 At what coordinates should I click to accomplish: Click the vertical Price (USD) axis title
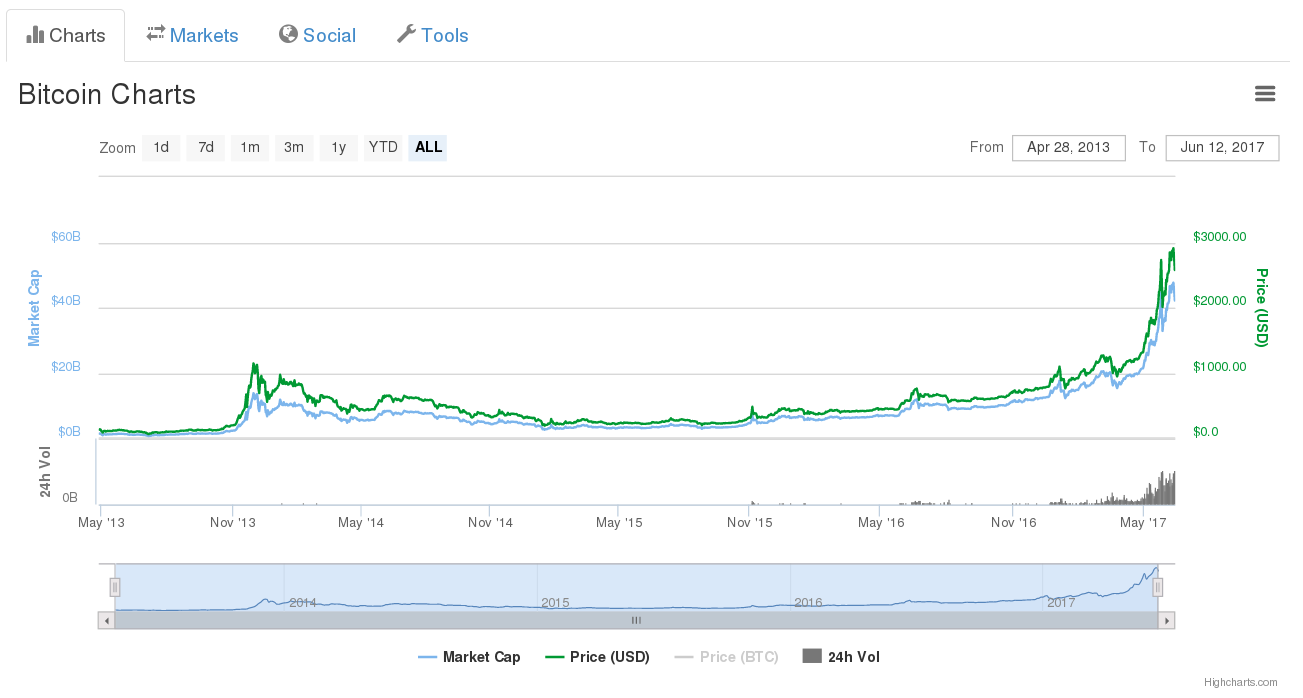pyautogui.click(x=1261, y=308)
